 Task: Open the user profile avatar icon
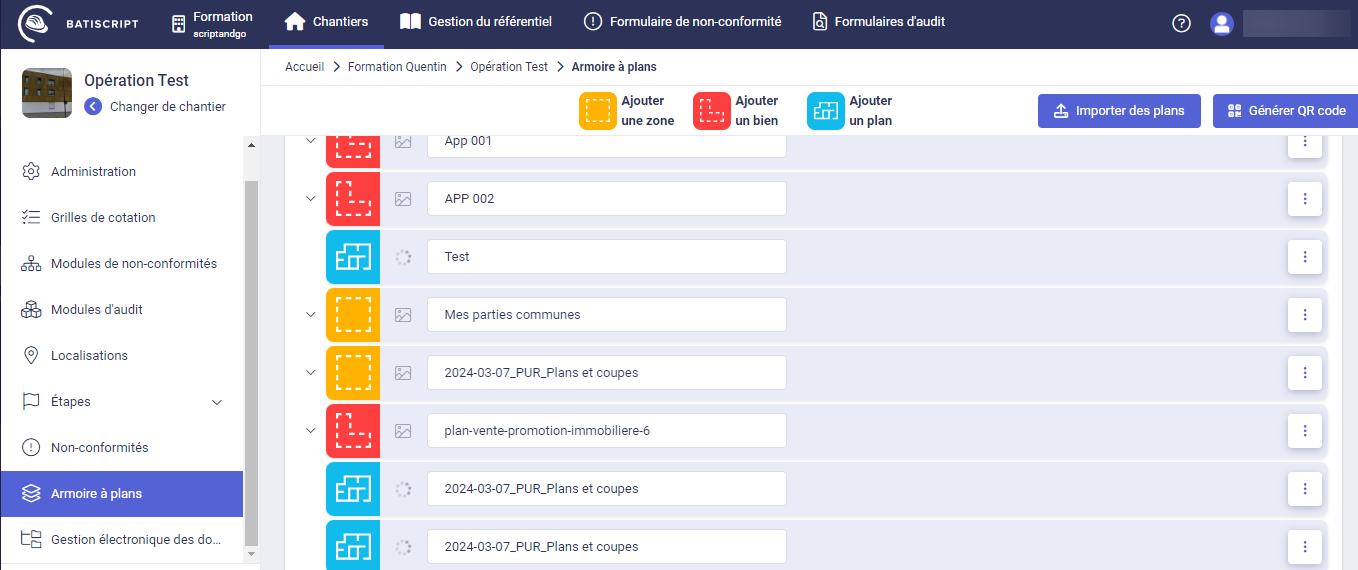pyautogui.click(x=1221, y=23)
